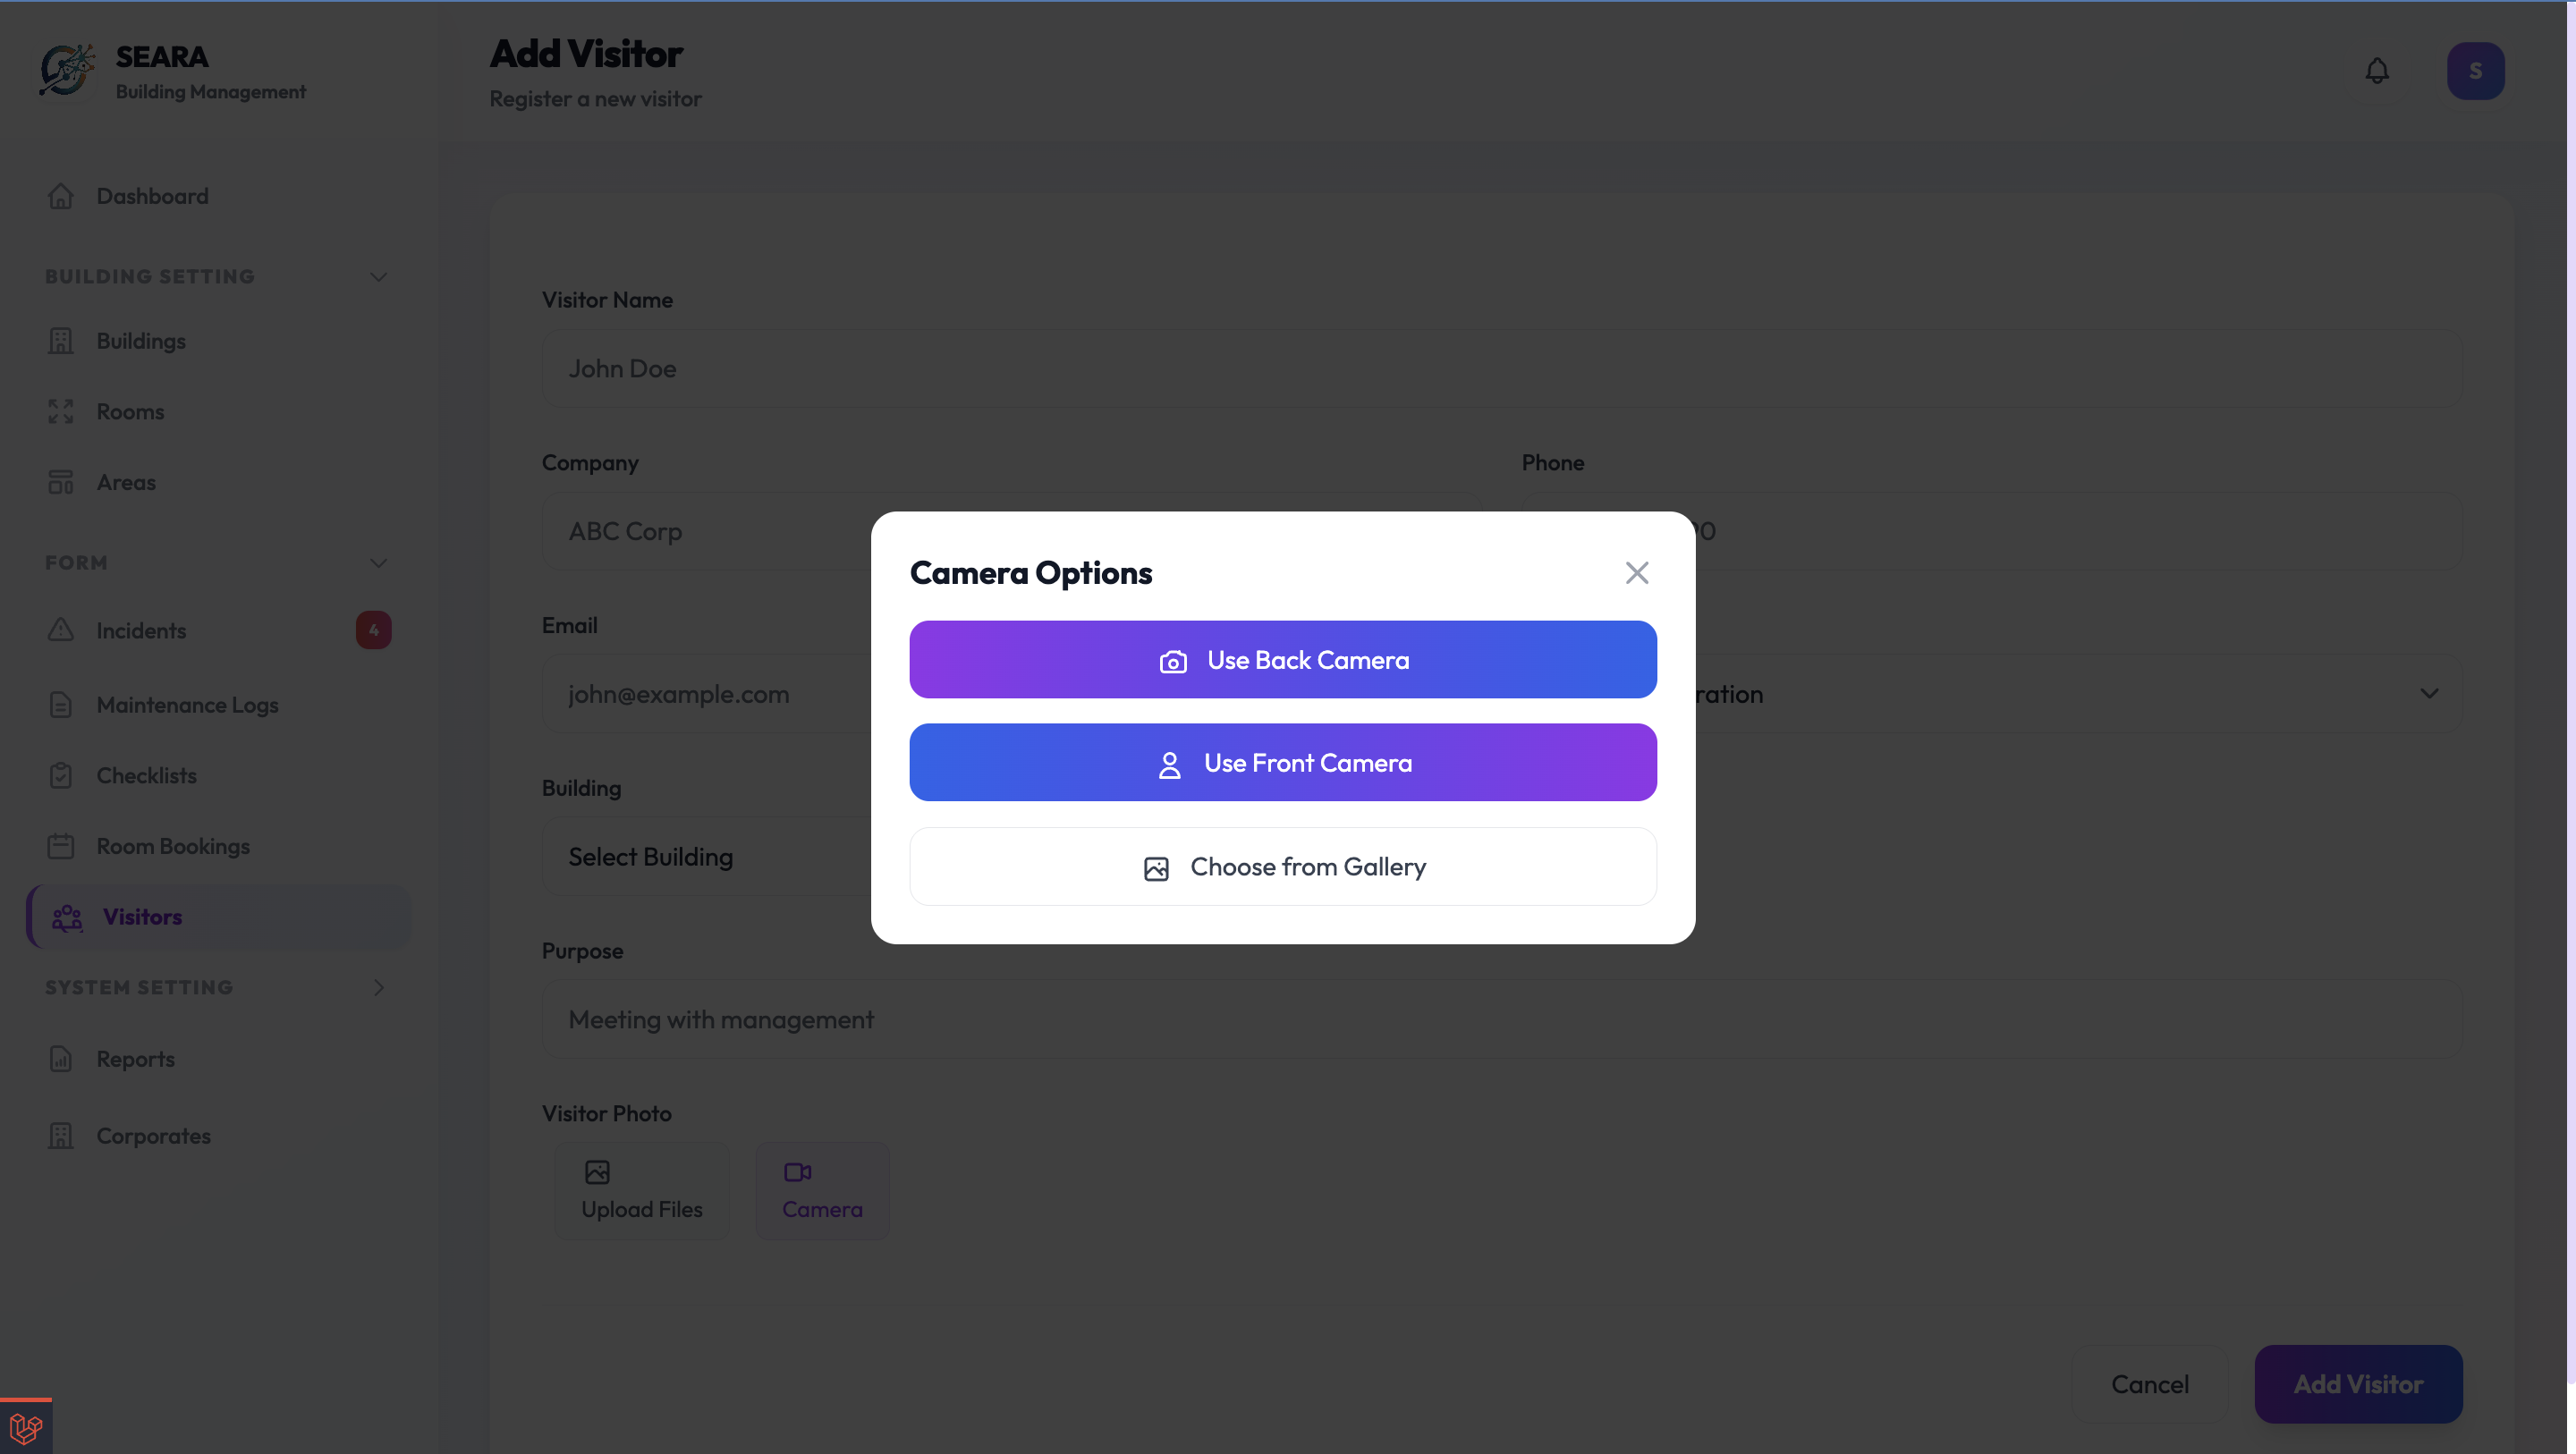
Task: Select the Checklists icon
Action: pos(61,775)
